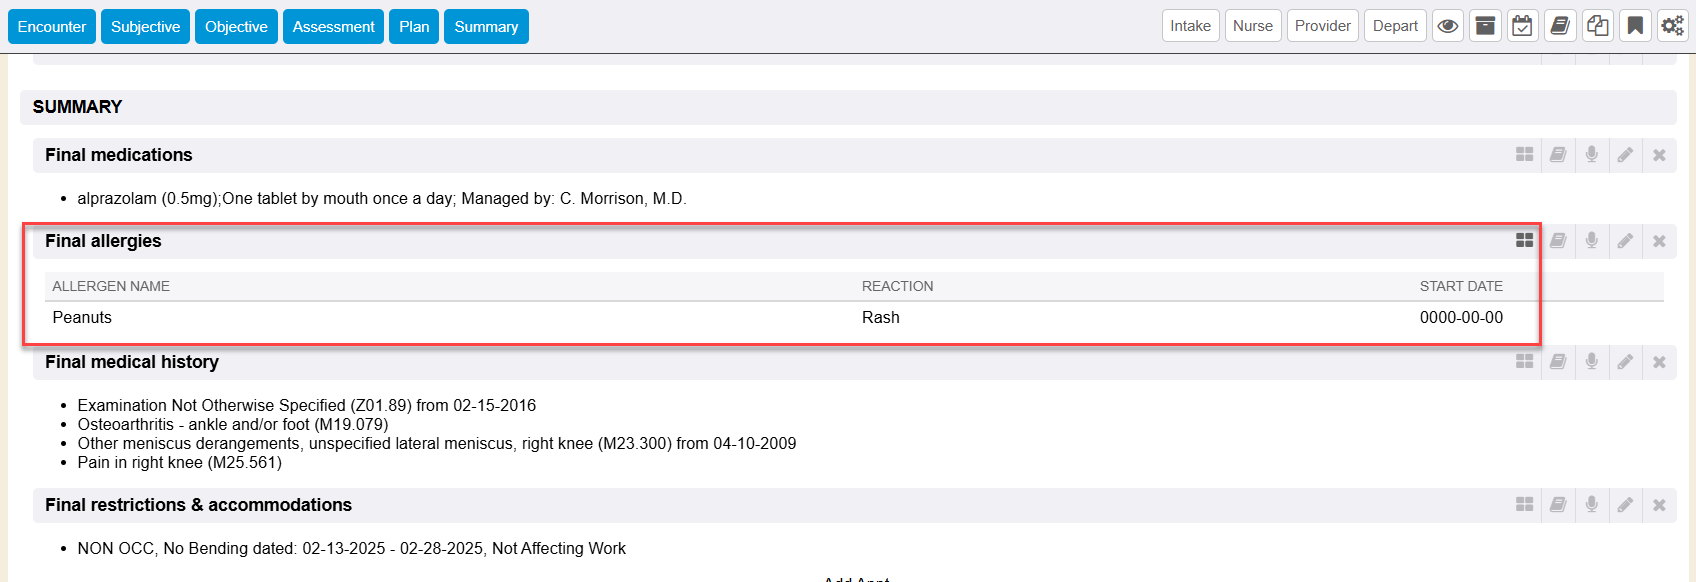Switch to the Subjective tab
This screenshot has height=582, width=1696.
tap(145, 27)
